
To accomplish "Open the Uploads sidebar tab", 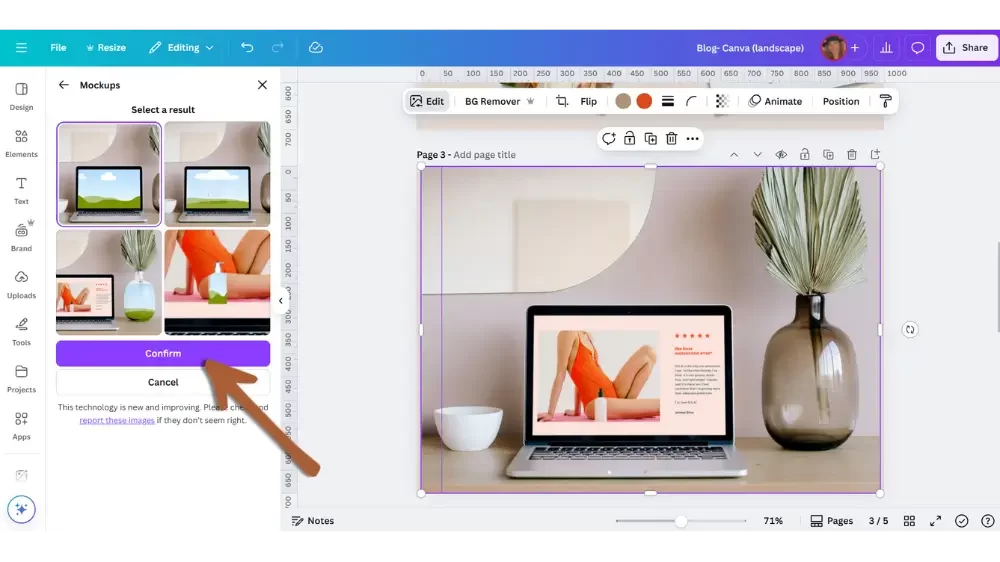I will click(x=21, y=285).
